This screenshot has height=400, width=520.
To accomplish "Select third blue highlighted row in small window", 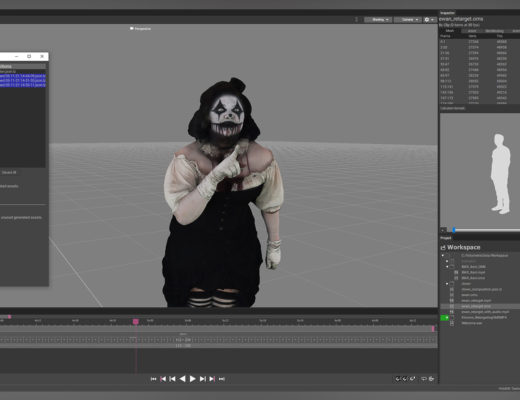I will tap(23, 85).
